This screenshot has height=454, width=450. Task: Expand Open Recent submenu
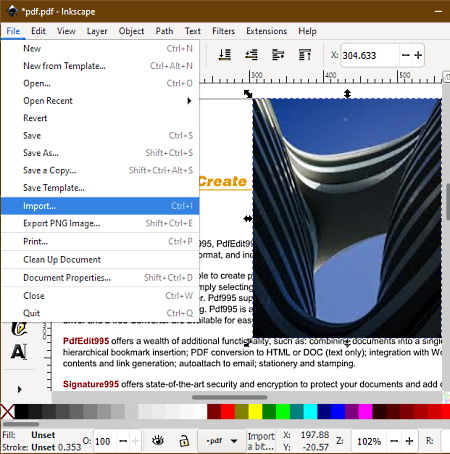[x=100, y=101]
